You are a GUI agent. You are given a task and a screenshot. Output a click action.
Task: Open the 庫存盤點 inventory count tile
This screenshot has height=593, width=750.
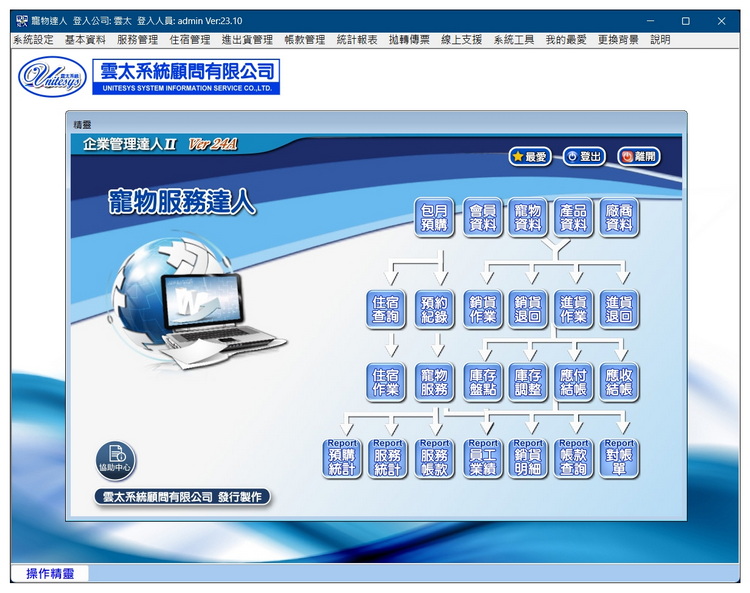tap(483, 382)
